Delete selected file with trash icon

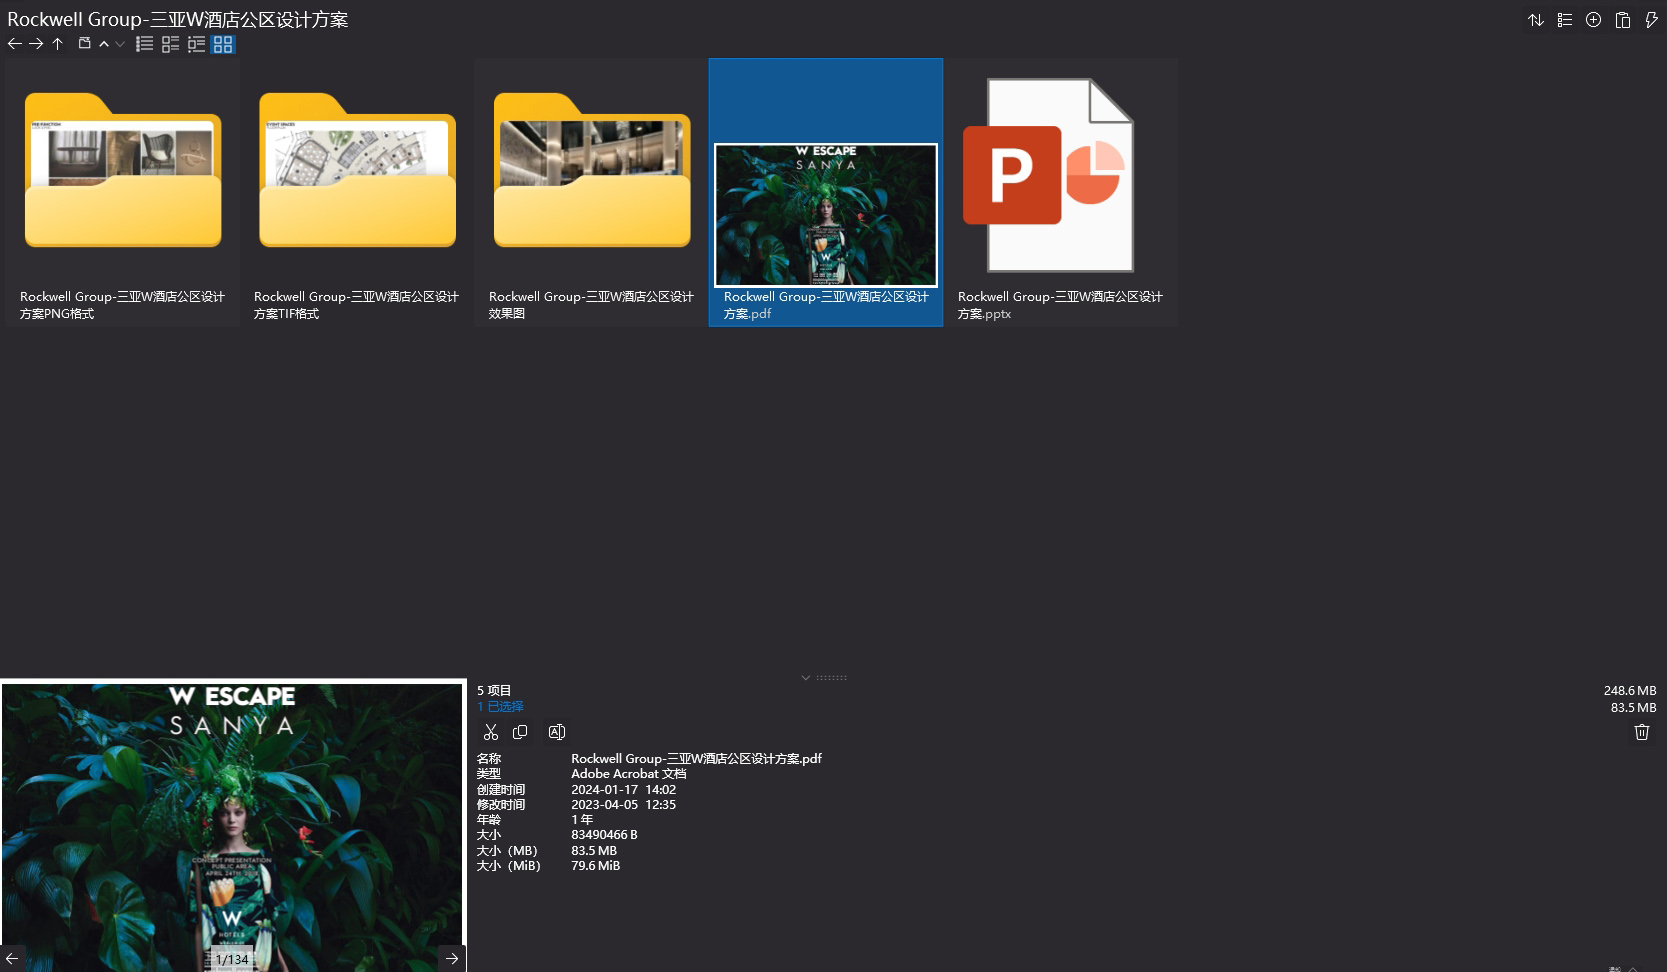pyautogui.click(x=1641, y=732)
